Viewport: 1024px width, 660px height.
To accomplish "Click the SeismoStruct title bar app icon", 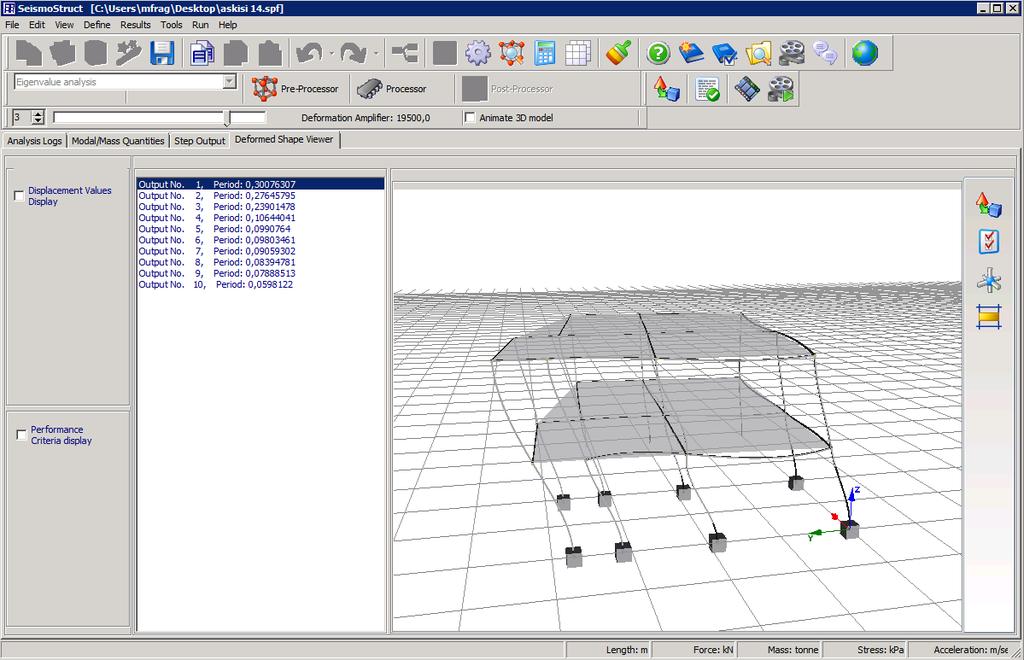I will click(x=8, y=8).
